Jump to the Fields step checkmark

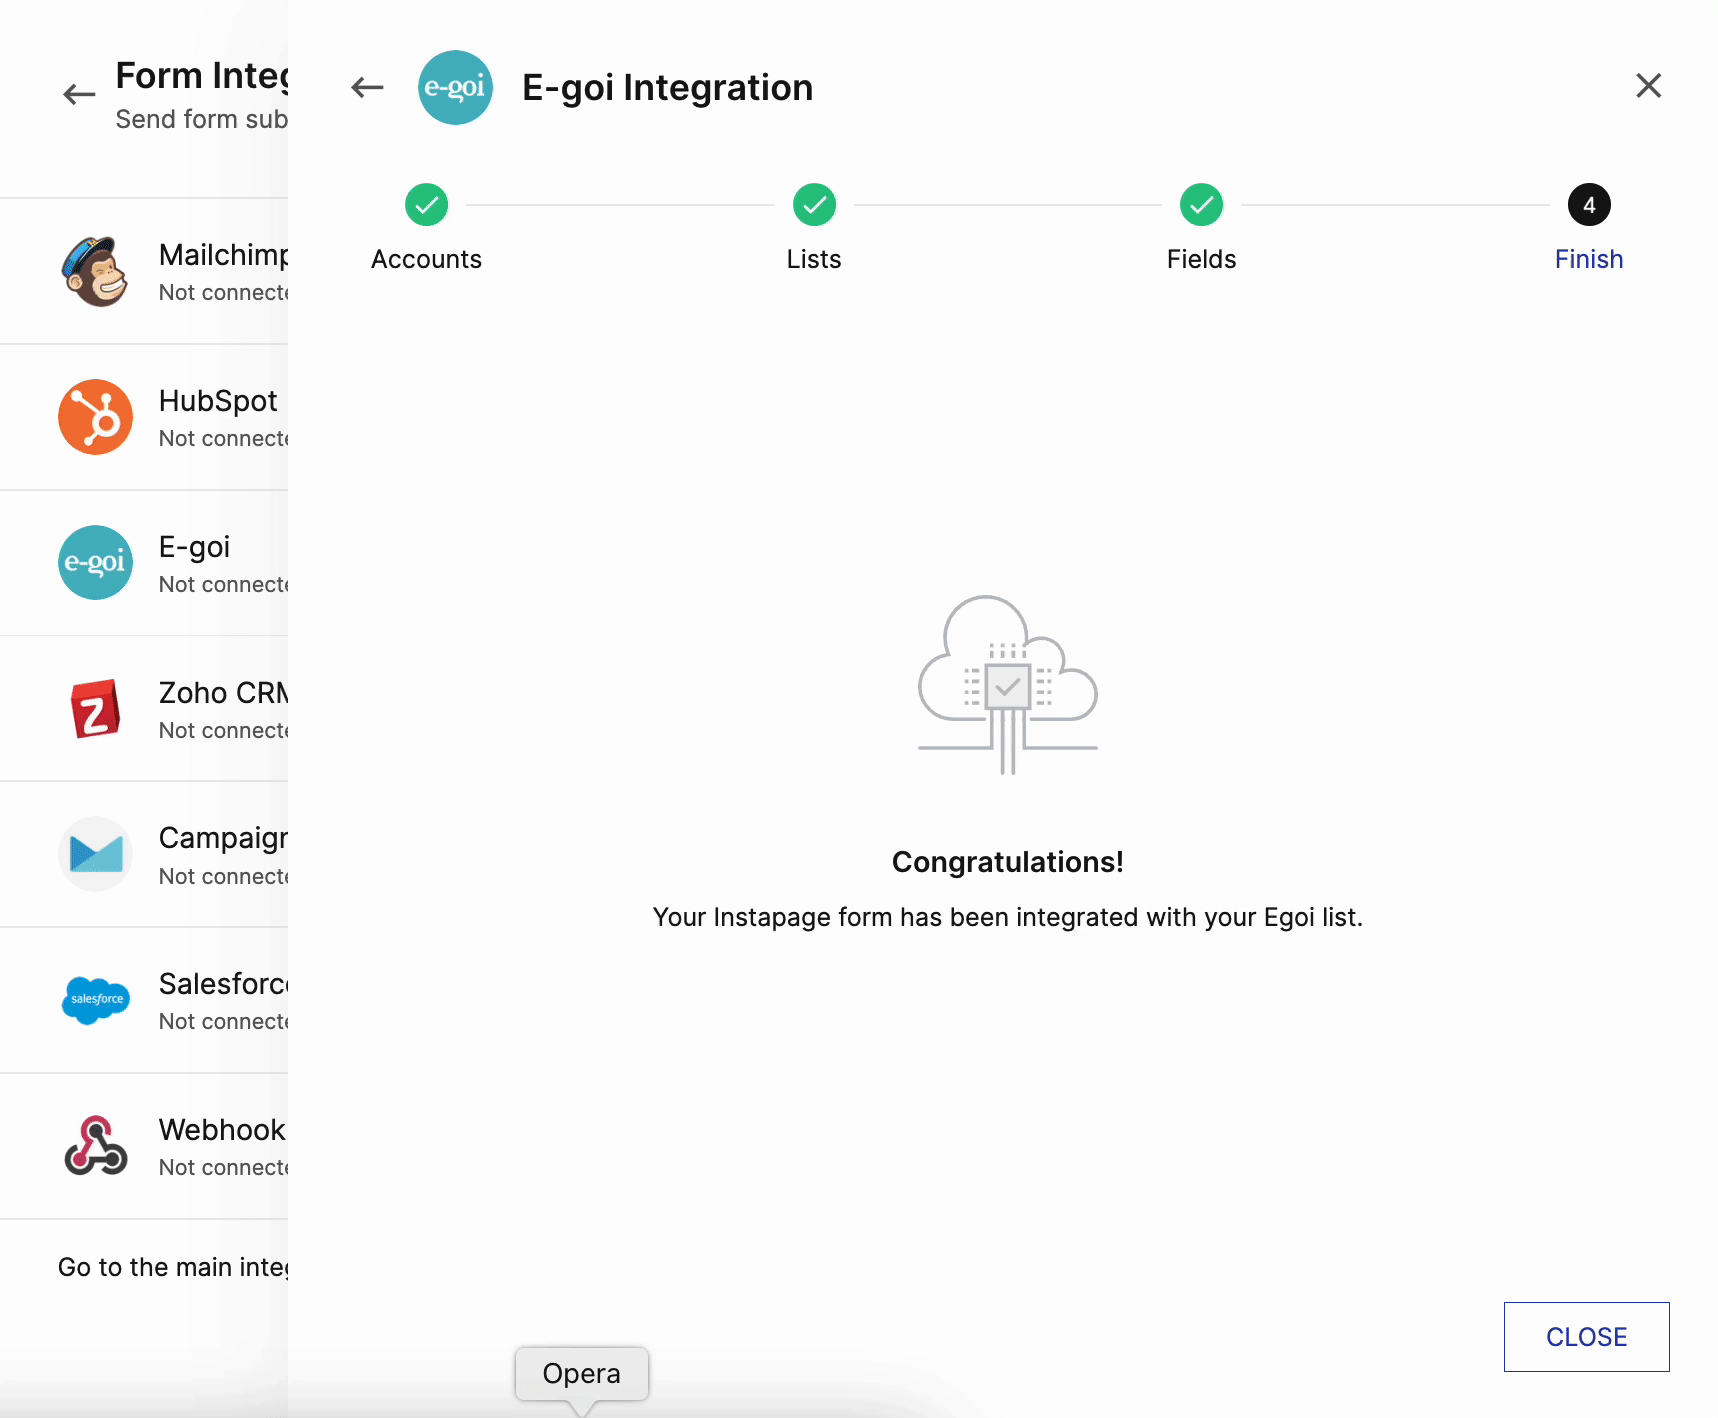(1201, 205)
